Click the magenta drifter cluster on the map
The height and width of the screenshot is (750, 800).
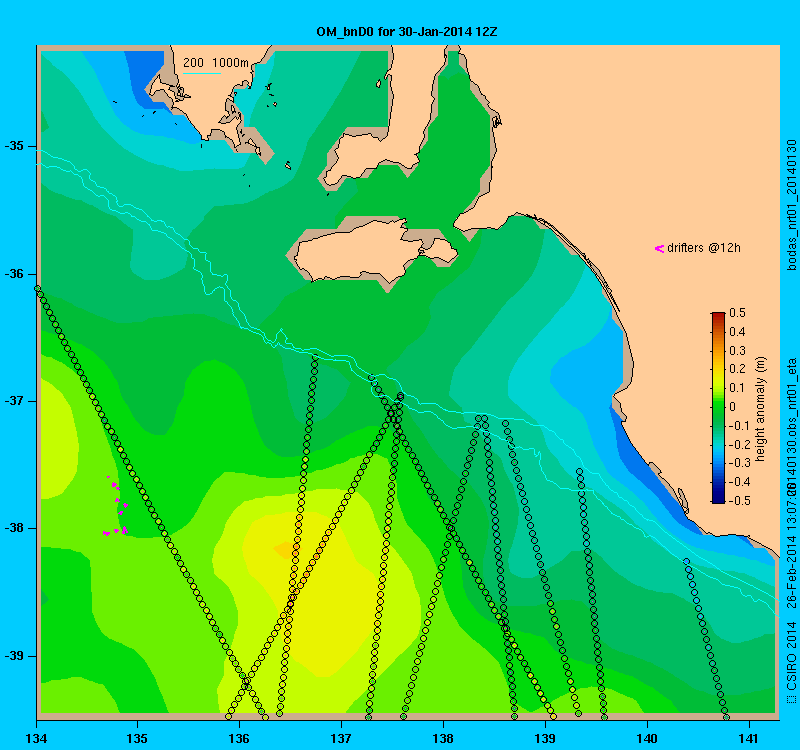click(116, 506)
